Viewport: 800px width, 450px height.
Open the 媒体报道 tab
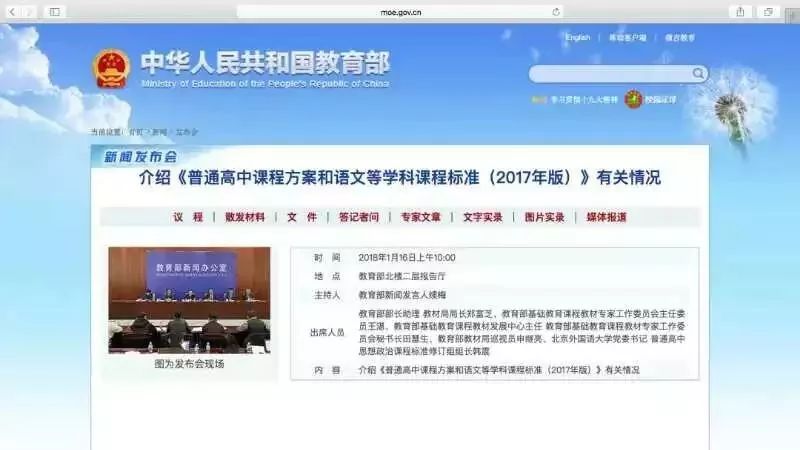606,217
